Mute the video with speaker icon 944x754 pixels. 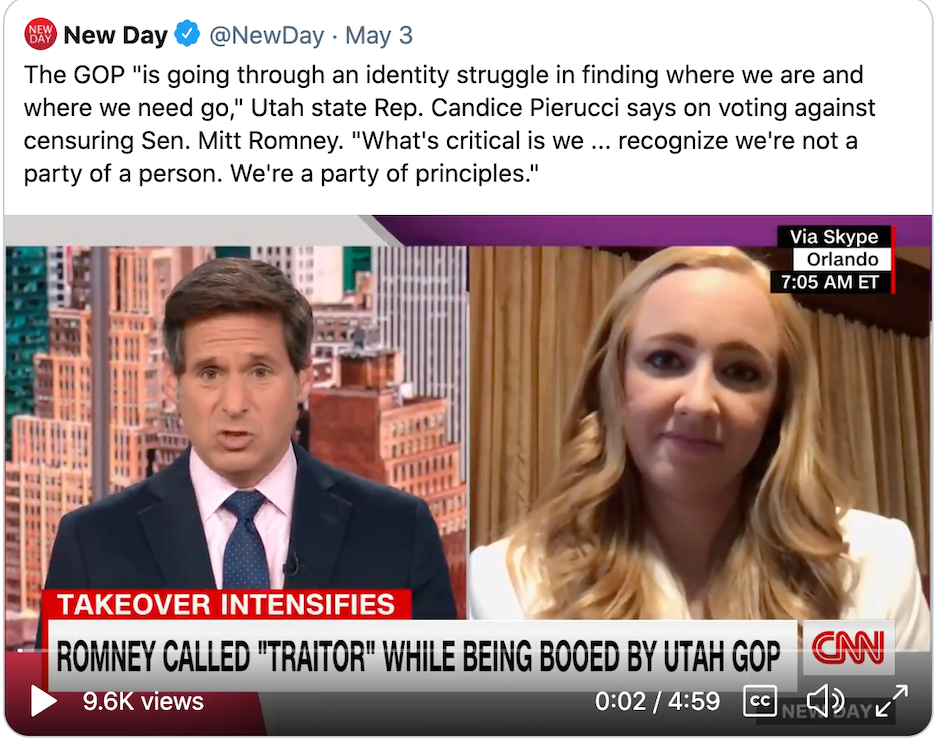pyautogui.click(x=825, y=702)
